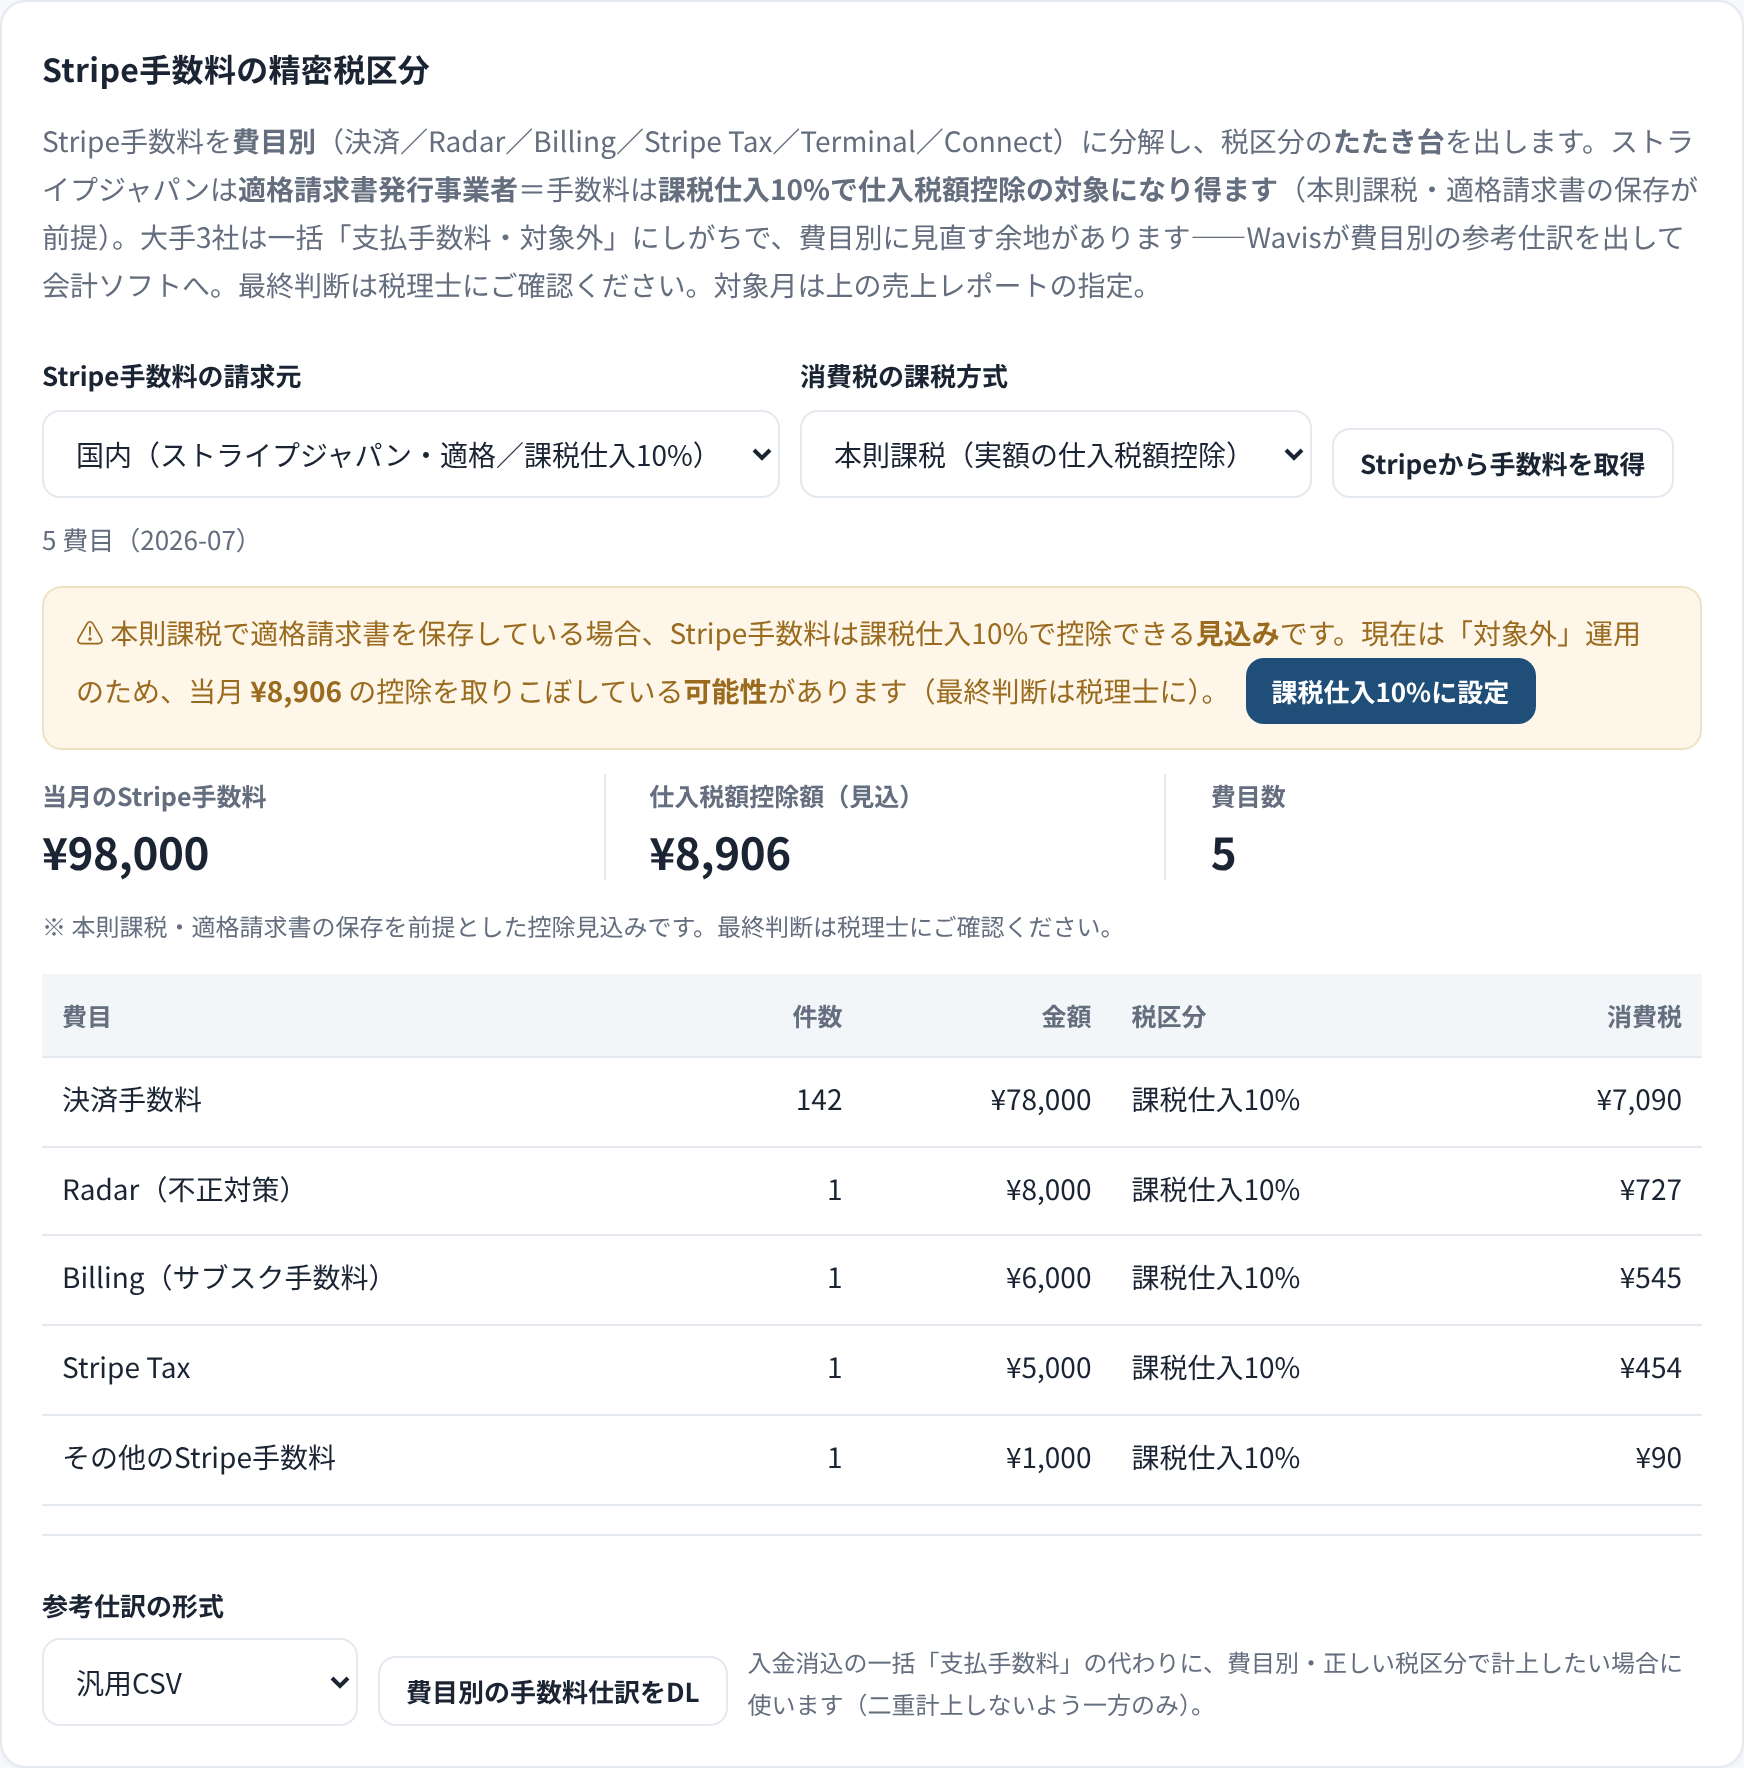The width and height of the screenshot is (1744, 1768).
Task: Click the 件数 column header
Action: tap(817, 1017)
